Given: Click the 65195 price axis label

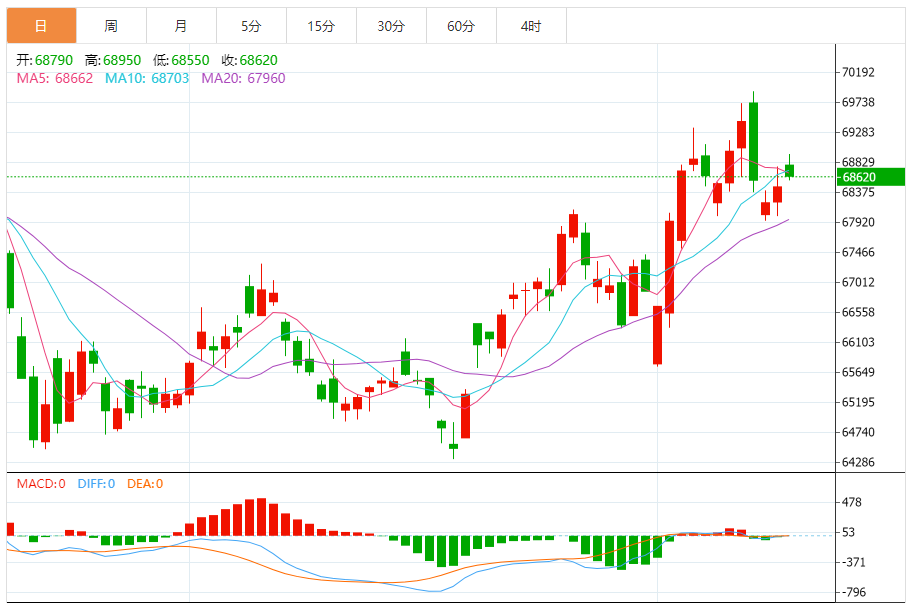Looking at the screenshot, I should [x=858, y=402].
